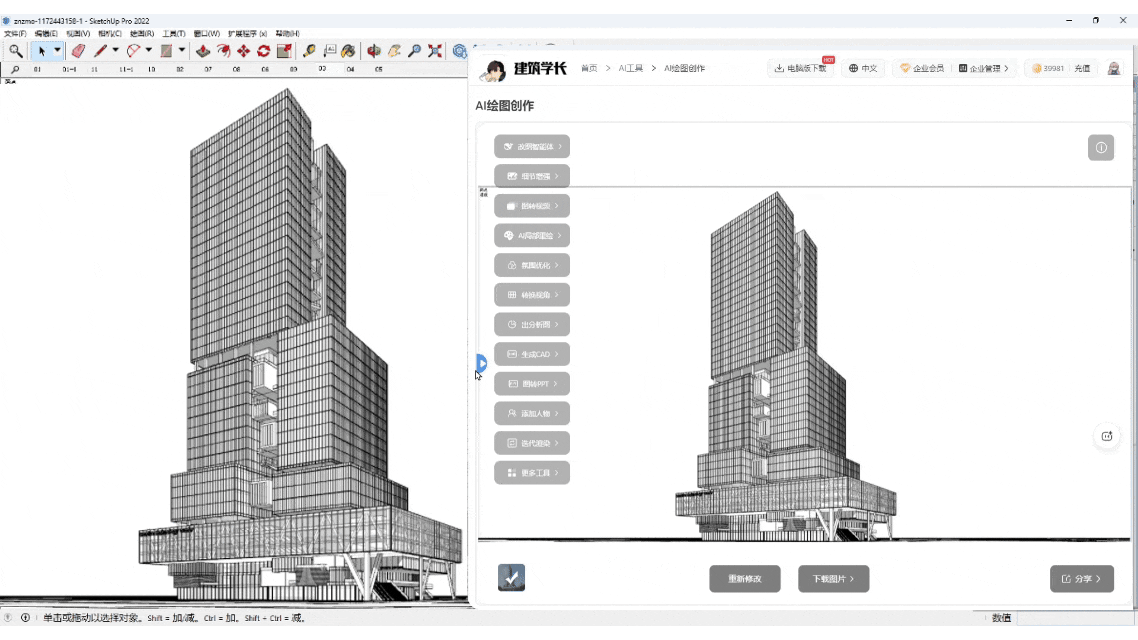Click the 数值 measurements input box
This screenshot has width=1138, height=640.
click(1074, 618)
